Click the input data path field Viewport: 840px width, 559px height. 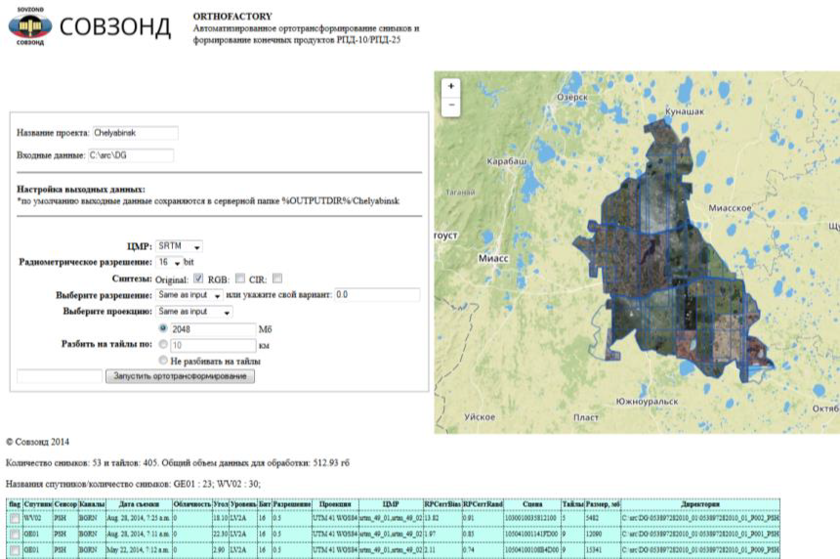(130, 155)
